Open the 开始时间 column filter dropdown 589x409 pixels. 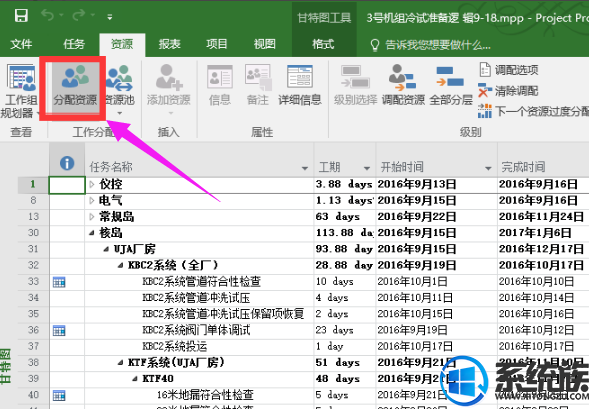point(488,168)
